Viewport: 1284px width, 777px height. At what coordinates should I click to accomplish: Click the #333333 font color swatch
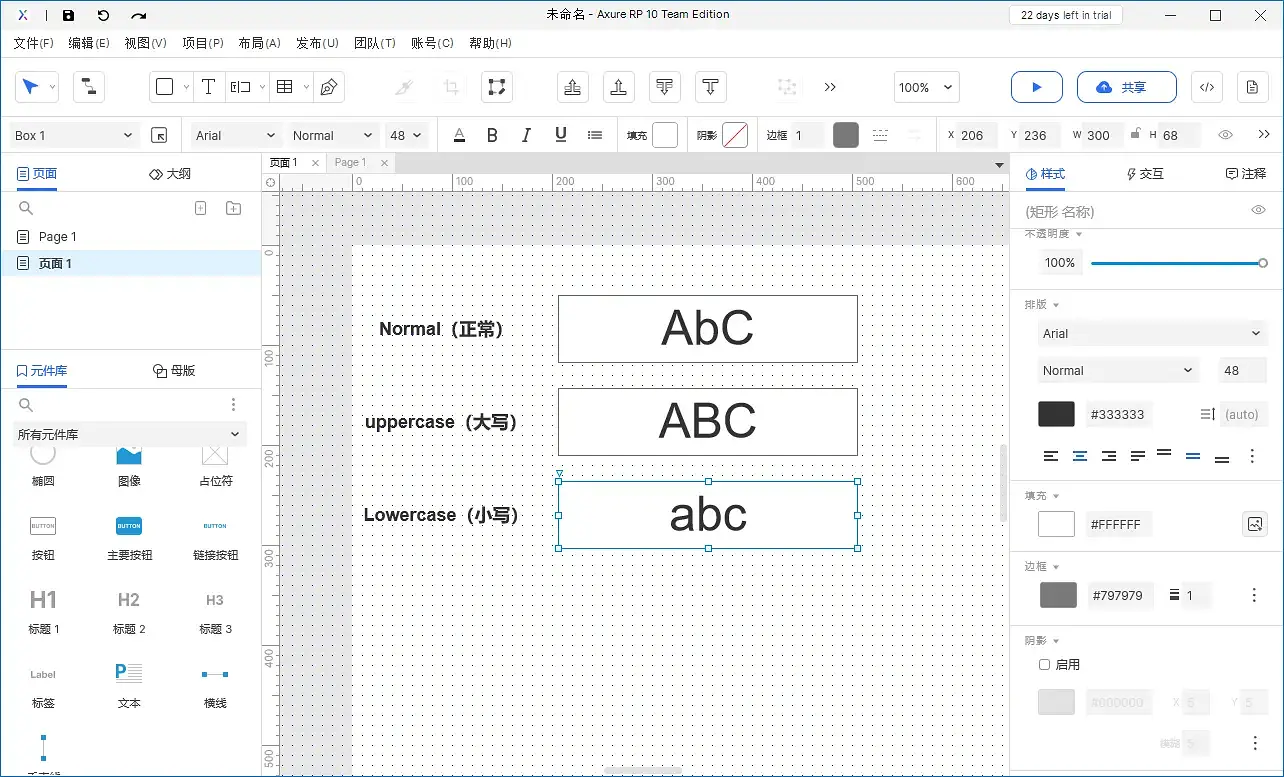pos(1056,414)
